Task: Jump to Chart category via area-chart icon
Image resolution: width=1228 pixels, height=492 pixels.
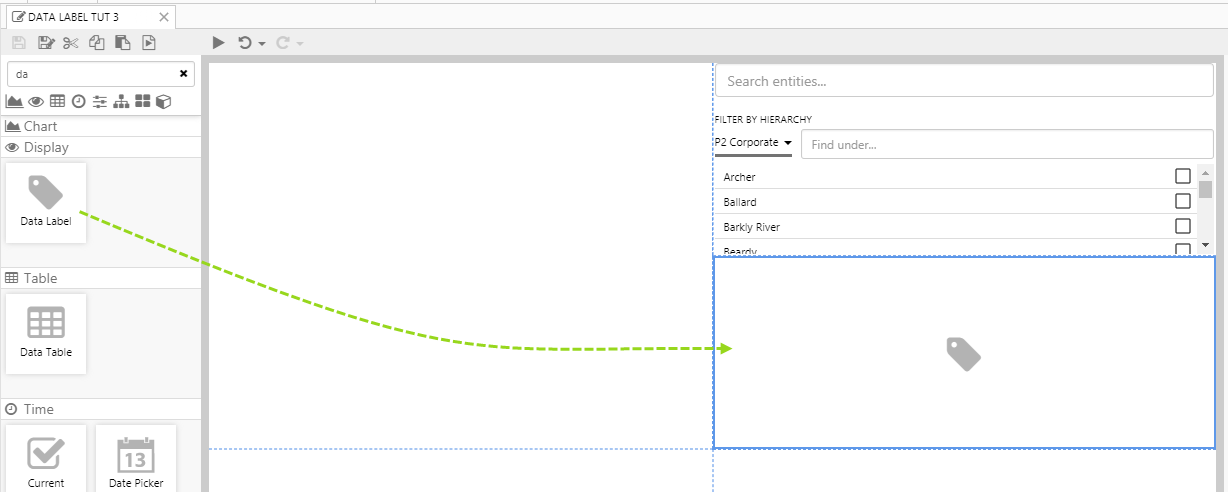Action: pyautogui.click(x=14, y=101)
